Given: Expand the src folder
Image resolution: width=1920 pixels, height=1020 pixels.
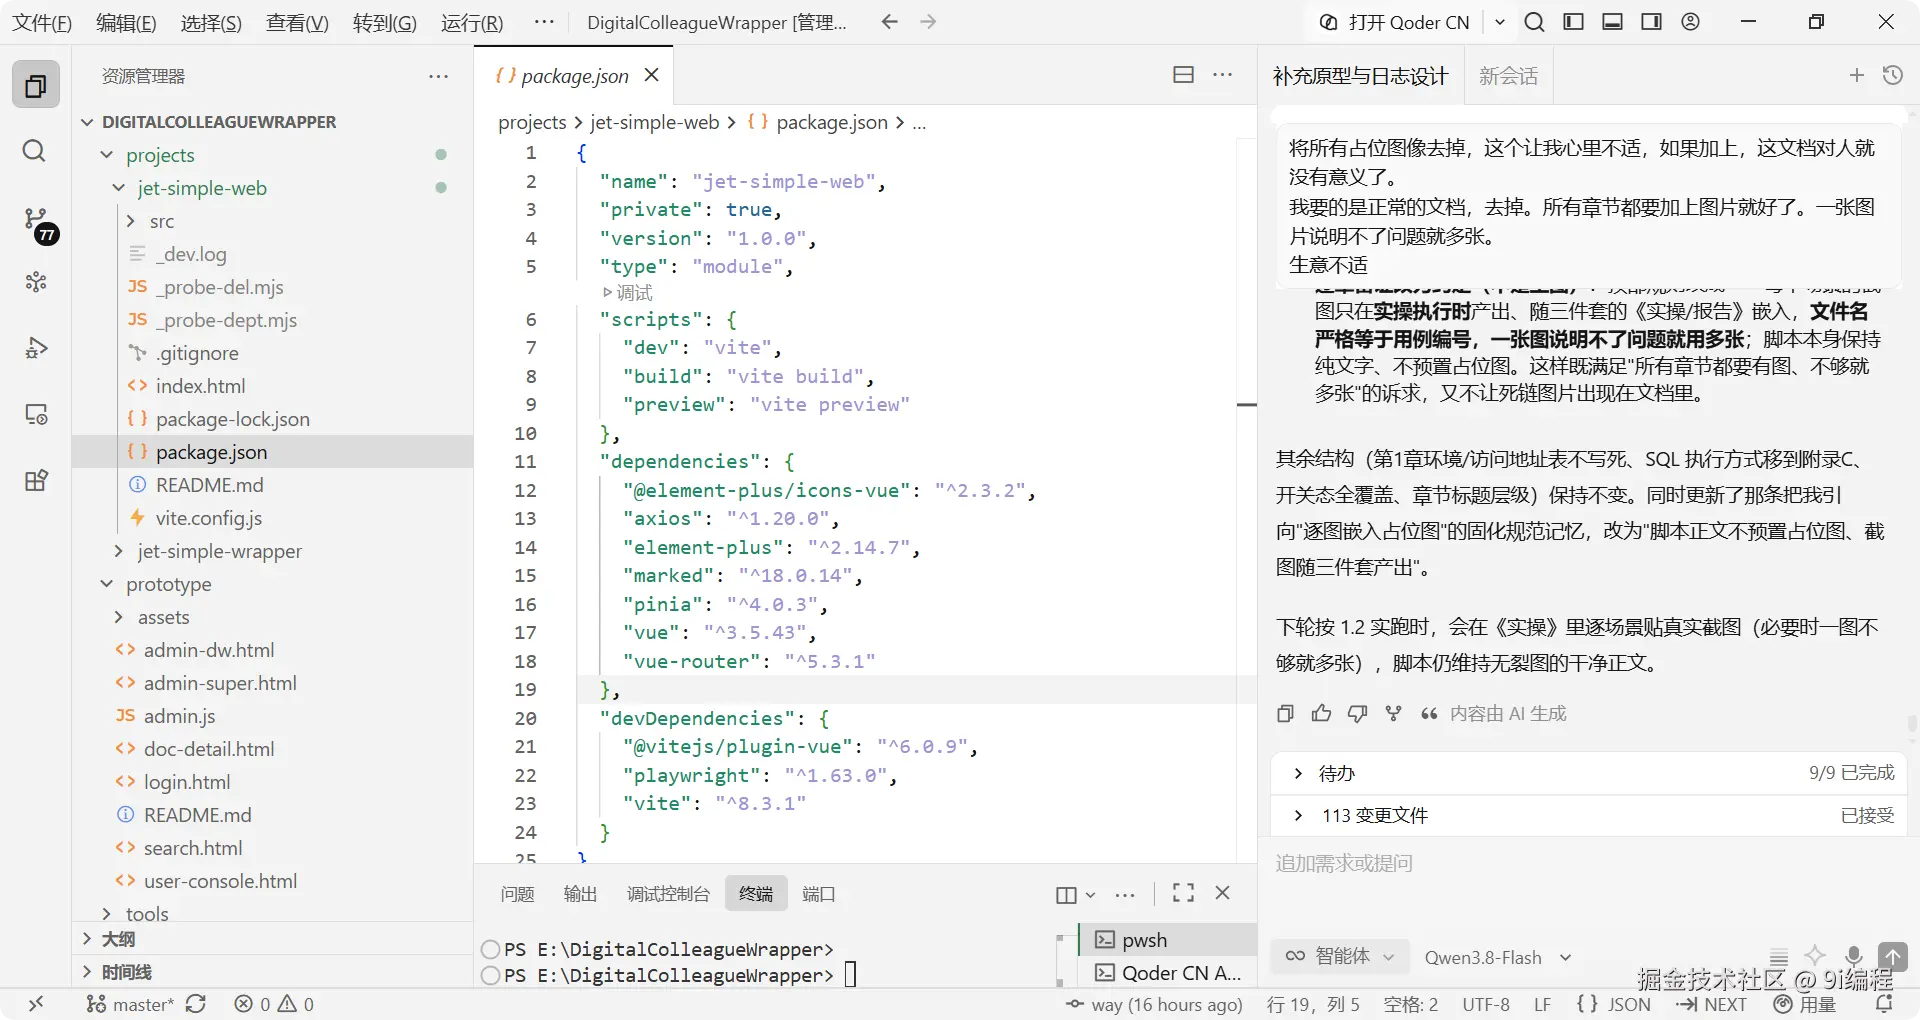Looking at the screenshot, I should (x=130, y=221).
